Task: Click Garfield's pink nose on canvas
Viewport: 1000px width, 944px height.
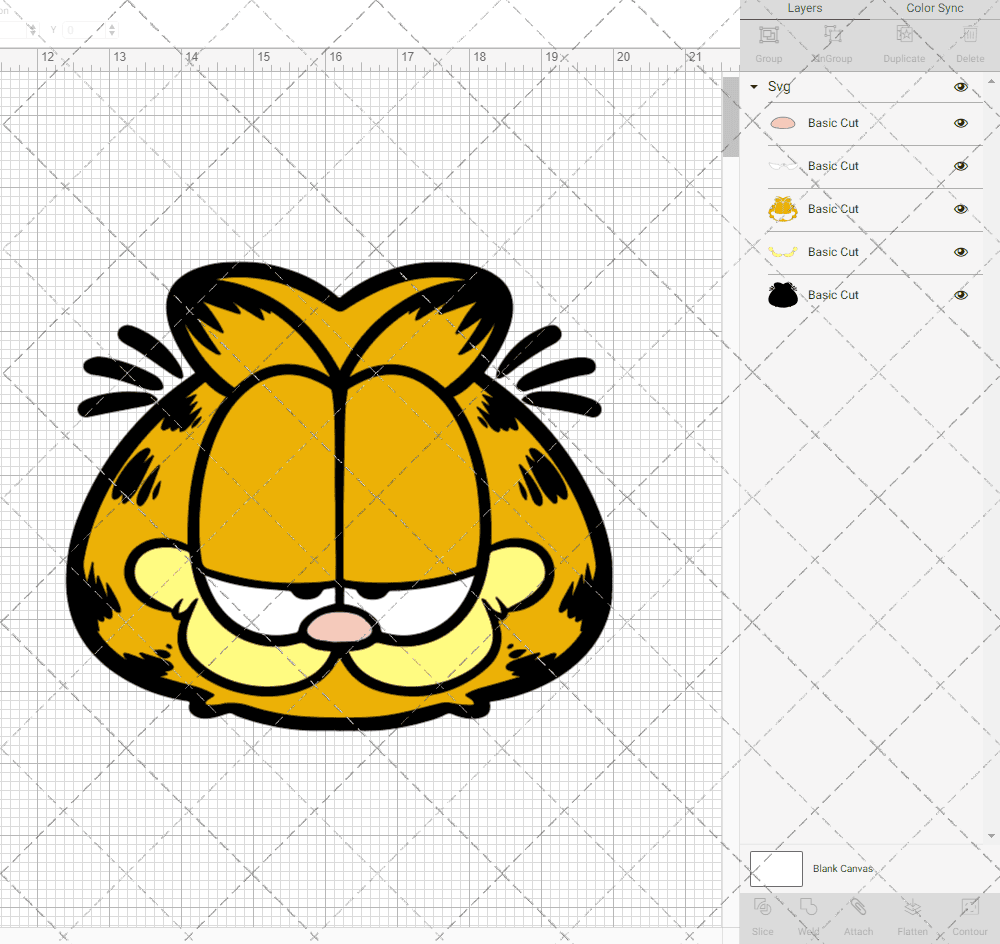Action: (x=339, y=626)
